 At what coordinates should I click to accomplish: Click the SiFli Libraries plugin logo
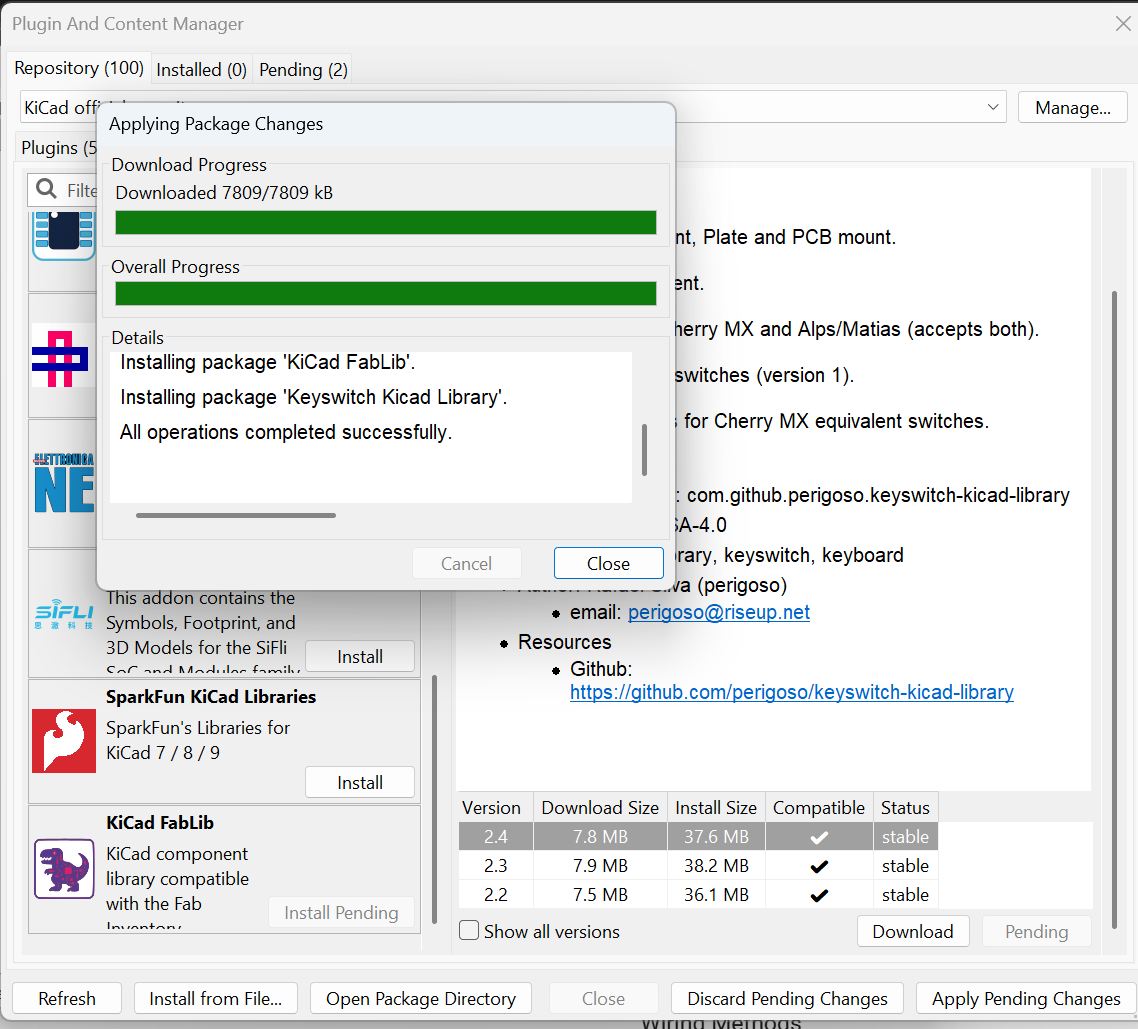point(64,614)
